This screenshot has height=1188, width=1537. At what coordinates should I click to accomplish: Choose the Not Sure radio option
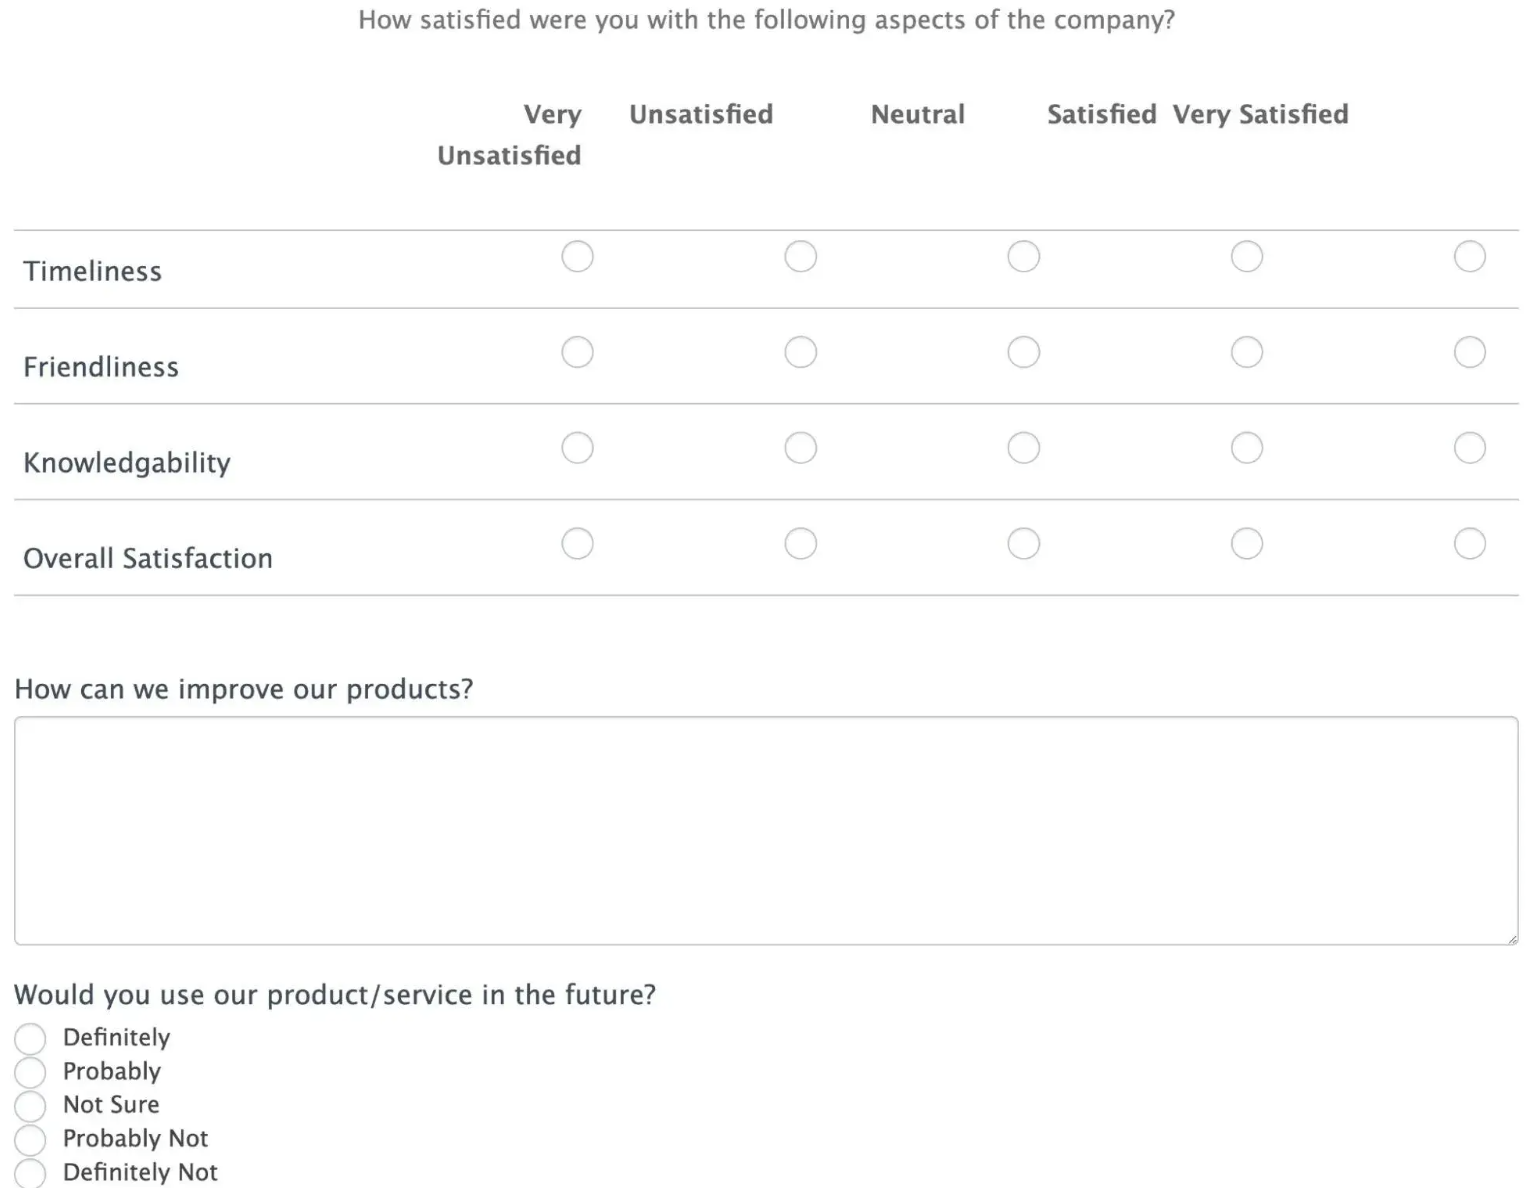pos(30,1106)
